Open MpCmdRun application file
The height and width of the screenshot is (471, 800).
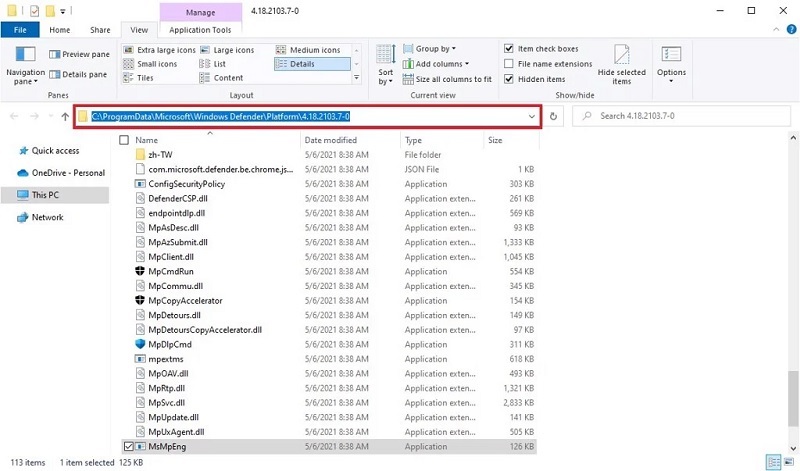pyautogui.click(x=171, y=271)
